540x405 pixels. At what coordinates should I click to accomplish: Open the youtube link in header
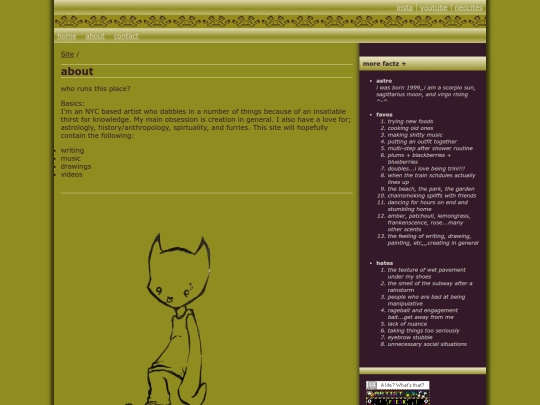tap(434, 8)
